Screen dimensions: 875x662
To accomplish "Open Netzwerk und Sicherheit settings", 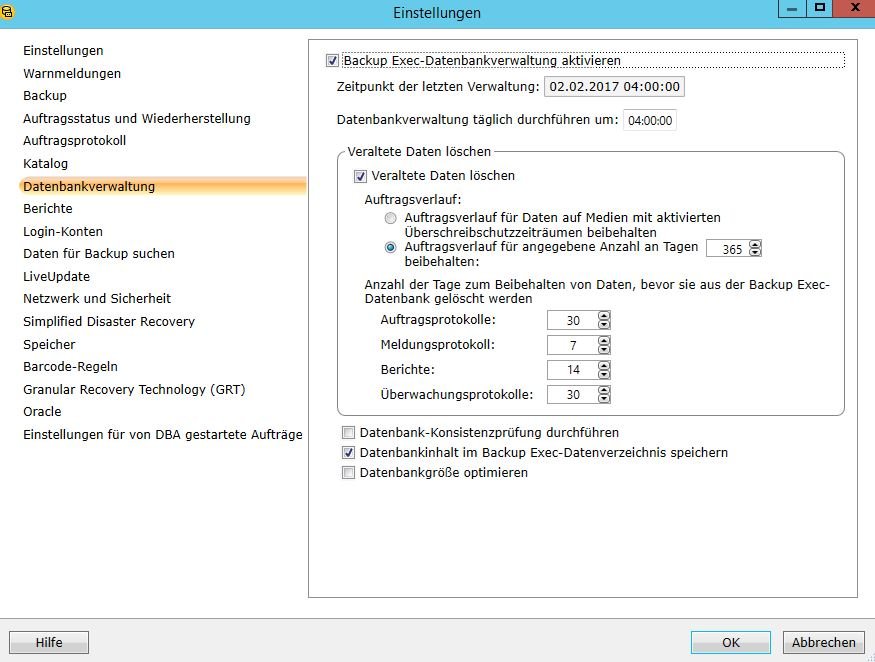I will click(97, 299).
